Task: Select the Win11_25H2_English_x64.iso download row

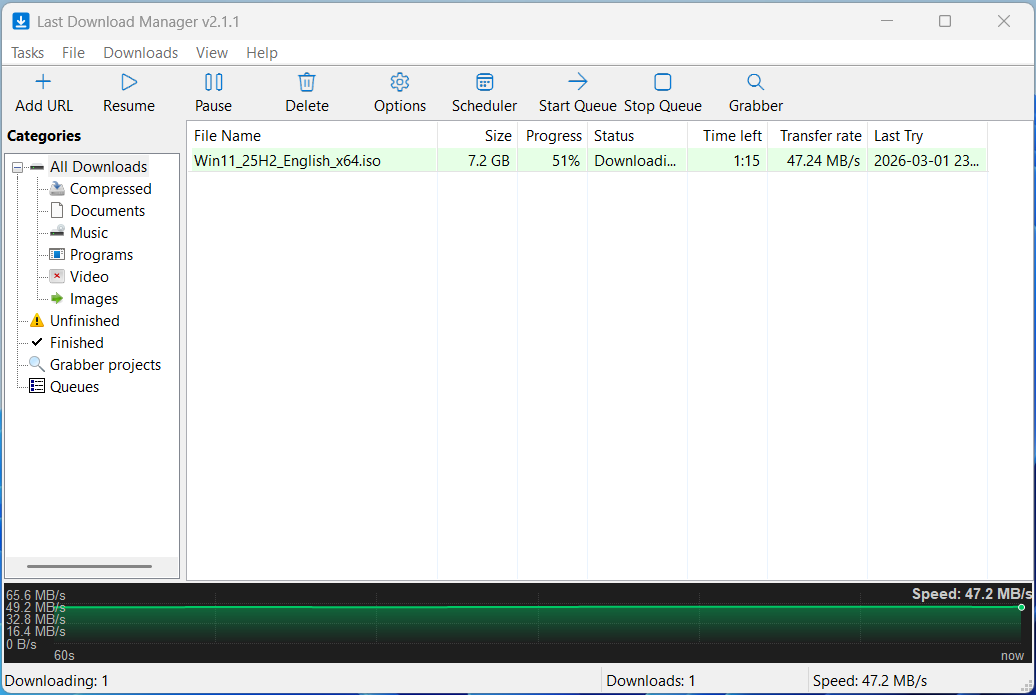Action: pyautogui.click(x=587, y=161)
